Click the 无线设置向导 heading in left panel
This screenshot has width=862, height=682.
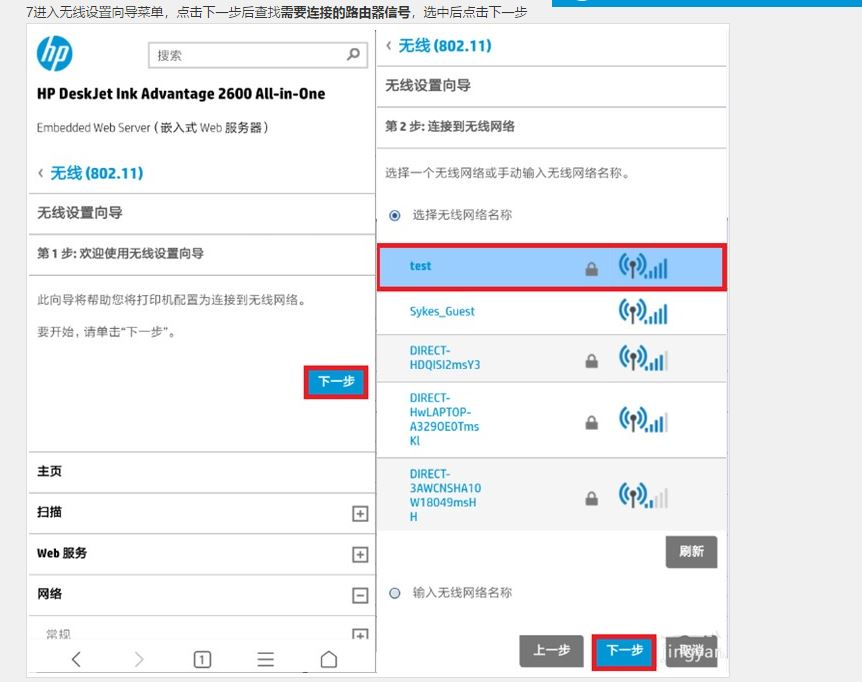(x=80, y=213)
